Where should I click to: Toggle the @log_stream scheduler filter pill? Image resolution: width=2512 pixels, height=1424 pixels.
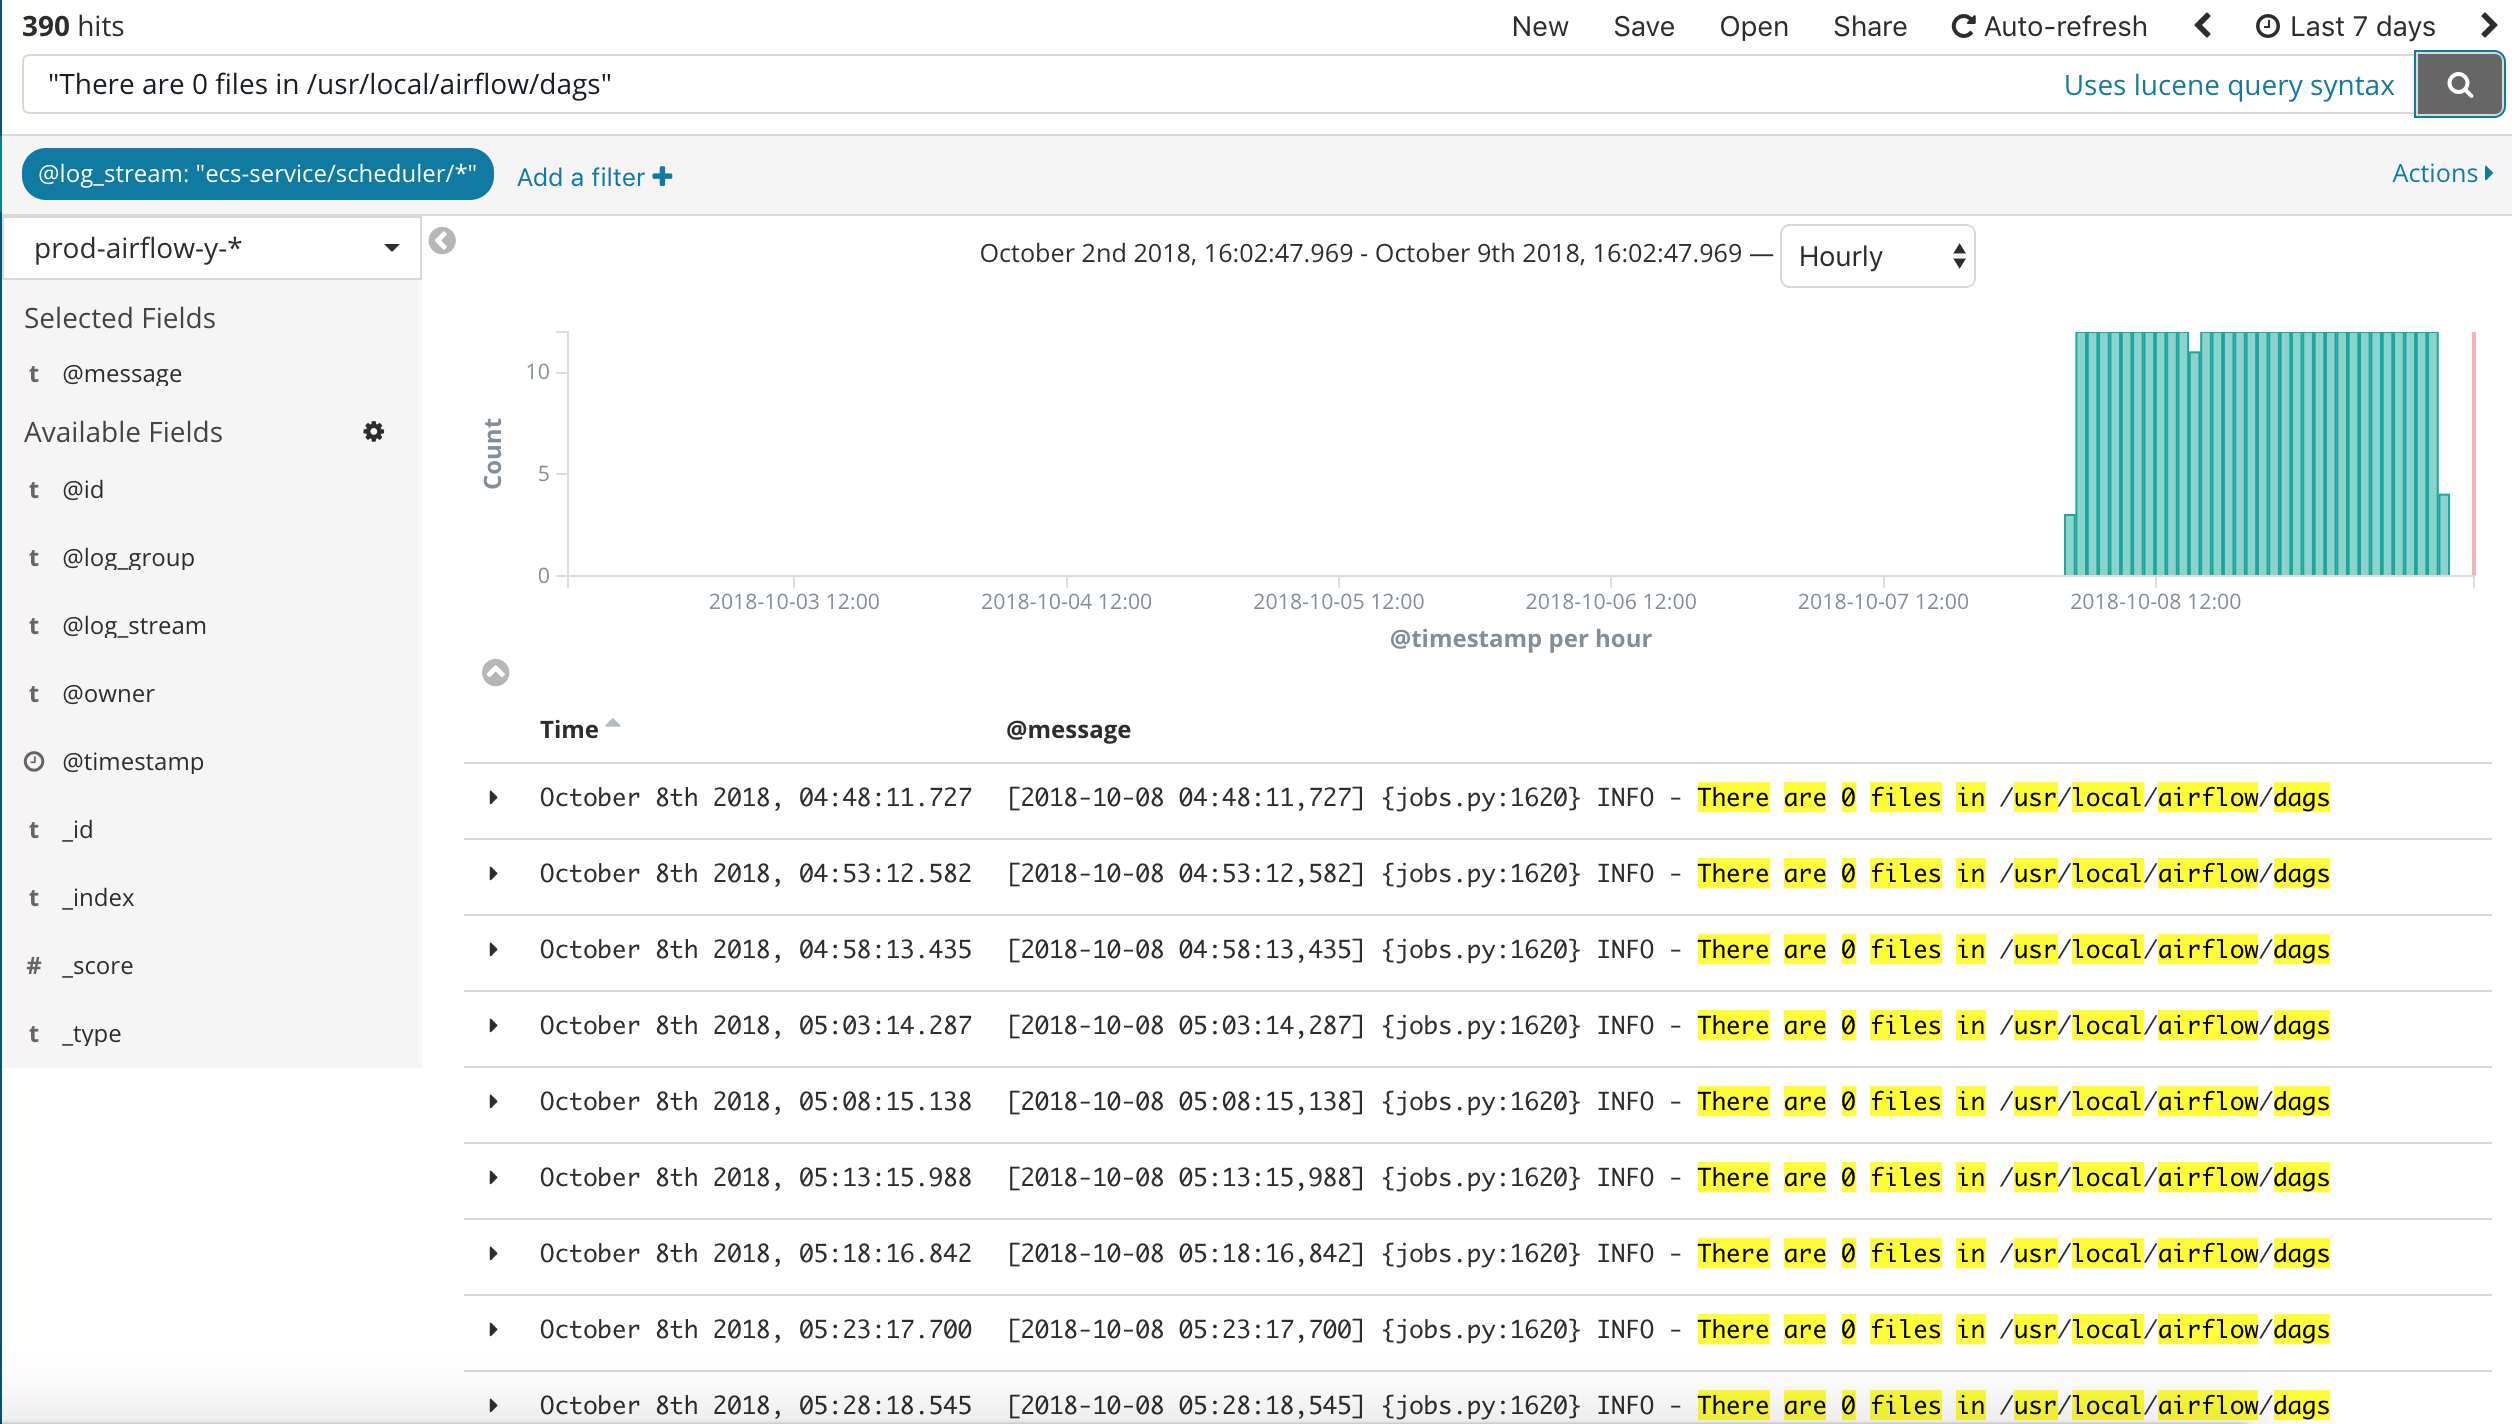click(x=257, y=174)
